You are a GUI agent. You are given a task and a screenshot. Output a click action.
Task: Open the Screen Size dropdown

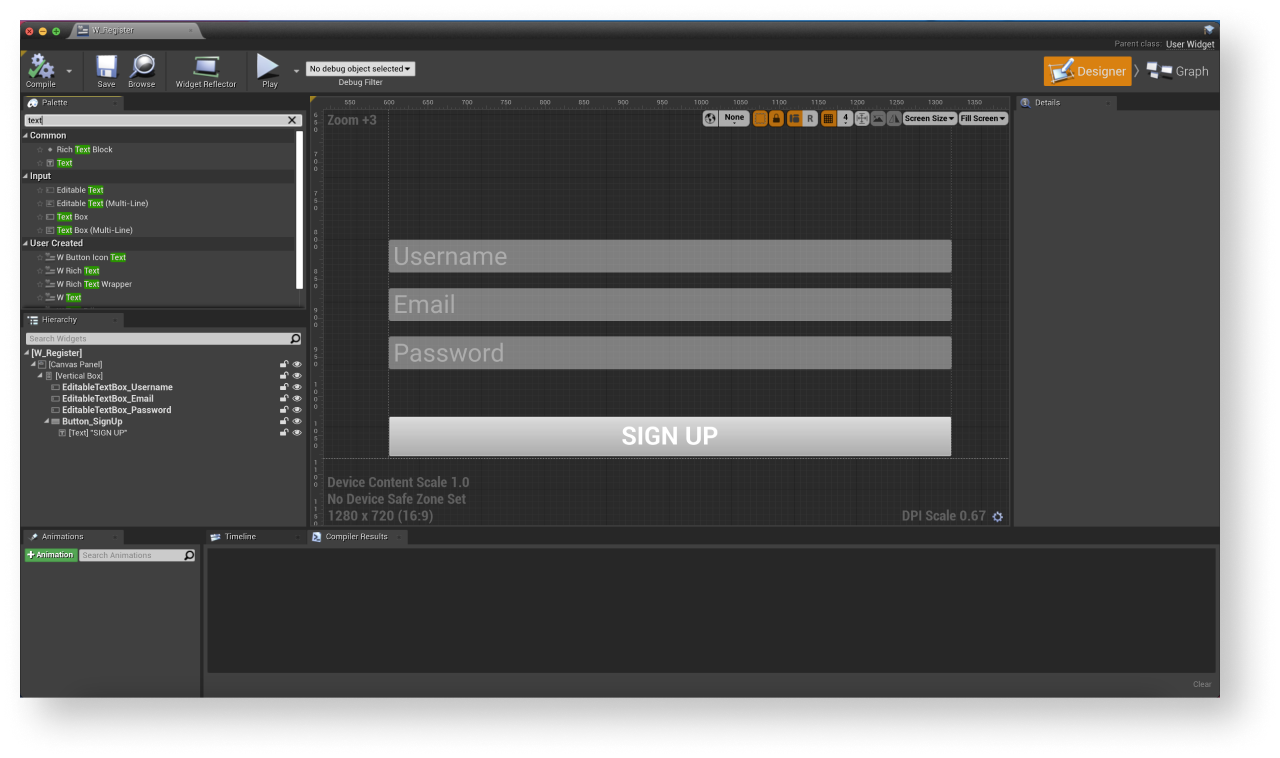click(929, 119)
